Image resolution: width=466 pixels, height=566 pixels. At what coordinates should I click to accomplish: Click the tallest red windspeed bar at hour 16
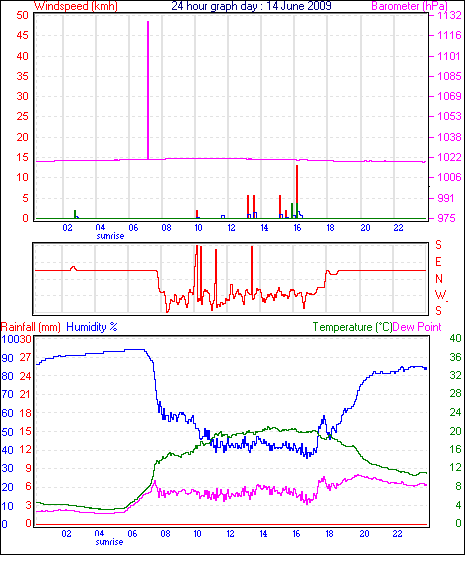click(x=297, y=191)
